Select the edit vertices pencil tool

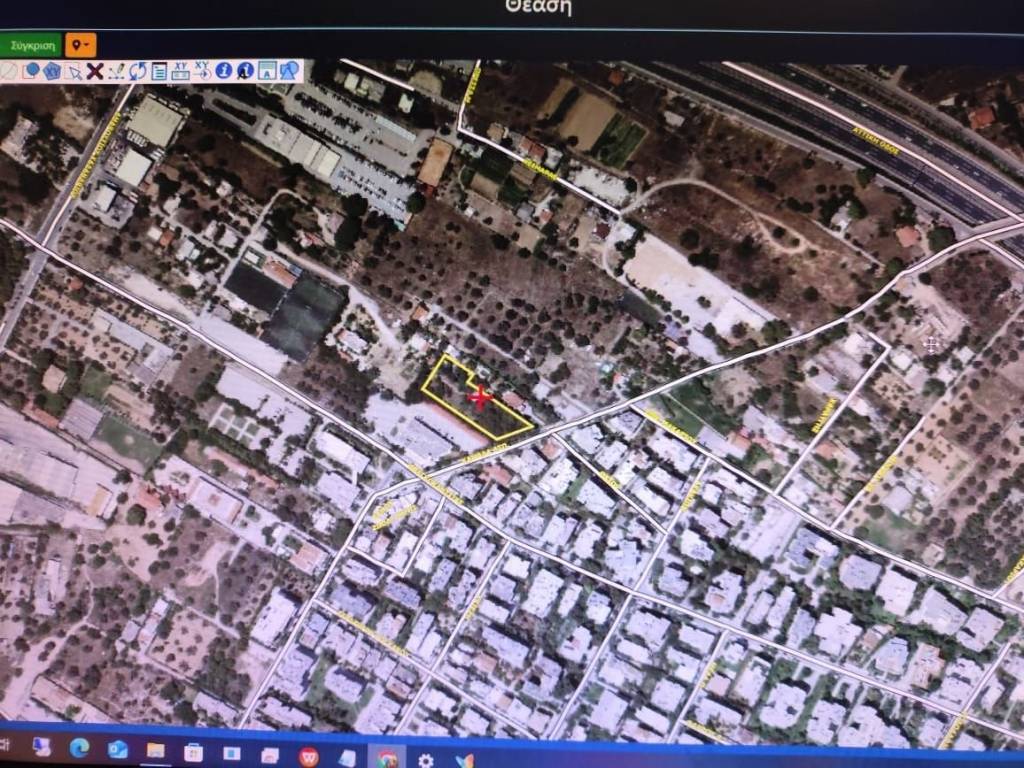pos(116,70)
